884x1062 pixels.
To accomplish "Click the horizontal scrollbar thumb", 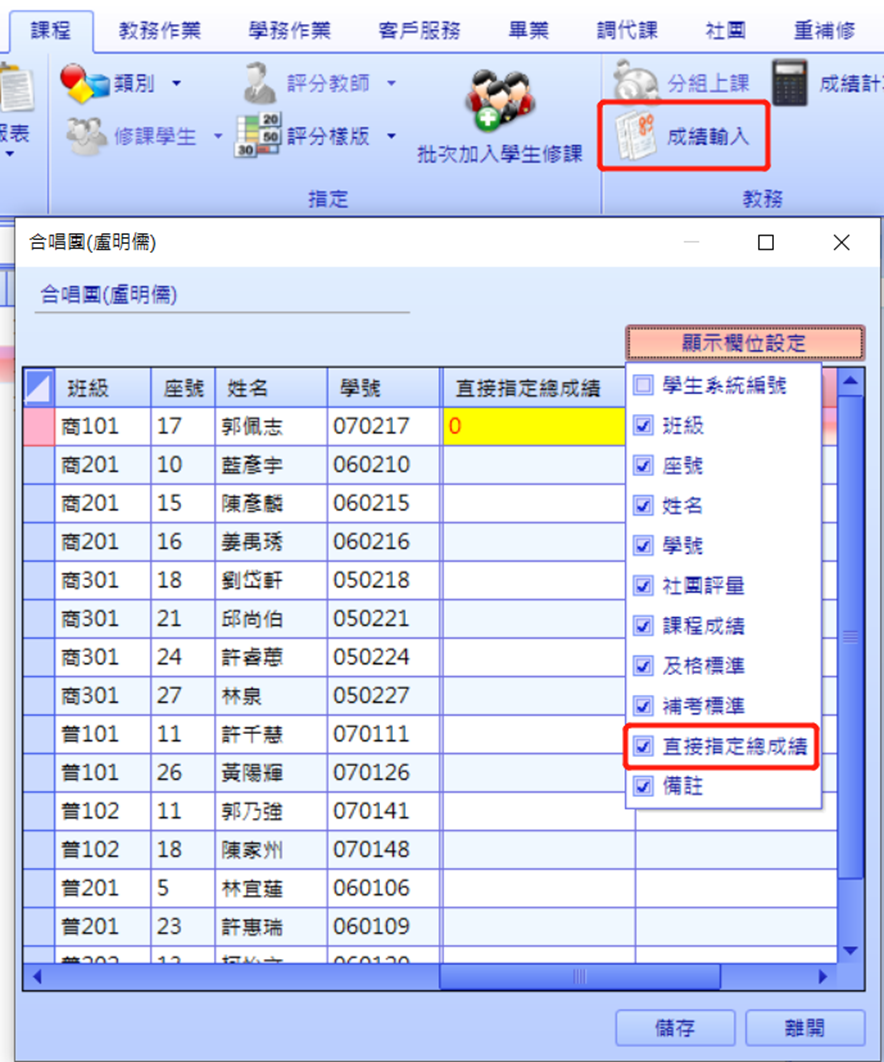I will pos(580,977).
